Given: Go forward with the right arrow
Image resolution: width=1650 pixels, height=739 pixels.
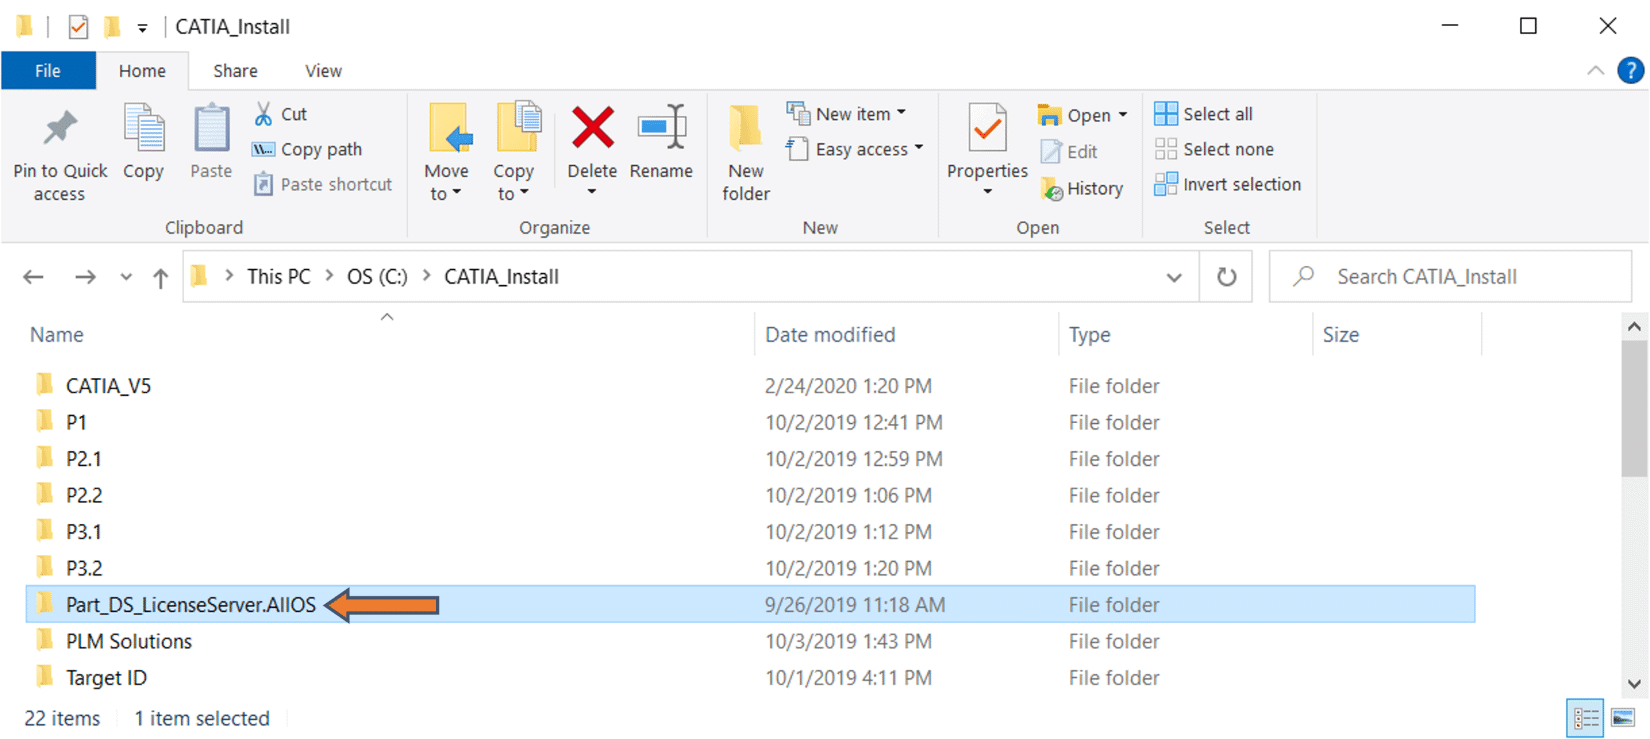Looking at the screenshot, I should click(85, 277).
